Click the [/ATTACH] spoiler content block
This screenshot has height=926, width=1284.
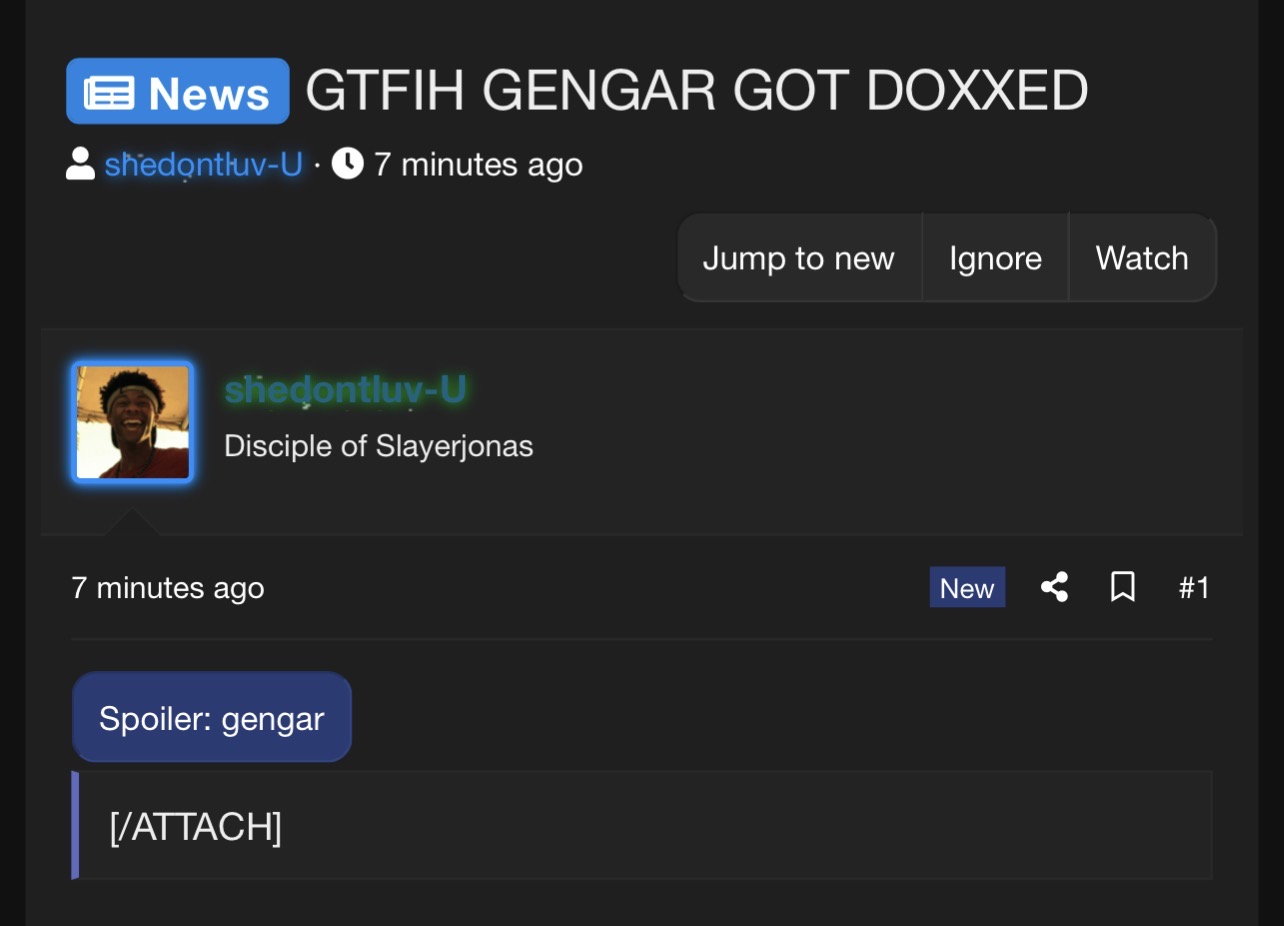[642, 826]
